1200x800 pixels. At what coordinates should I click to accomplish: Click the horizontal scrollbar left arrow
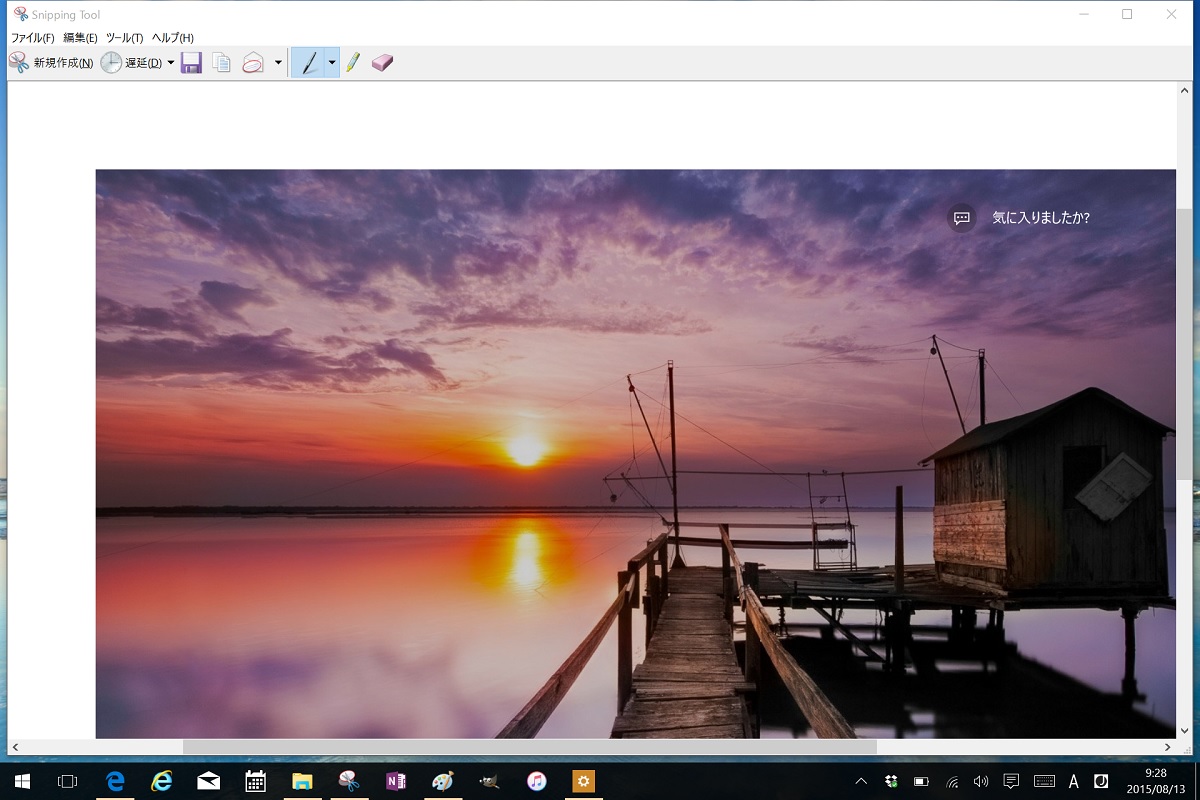tap(15, 747)
